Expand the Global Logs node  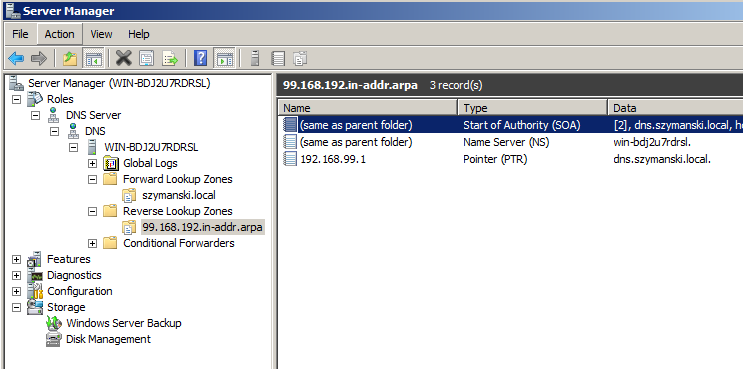click(x=92, y=163)
